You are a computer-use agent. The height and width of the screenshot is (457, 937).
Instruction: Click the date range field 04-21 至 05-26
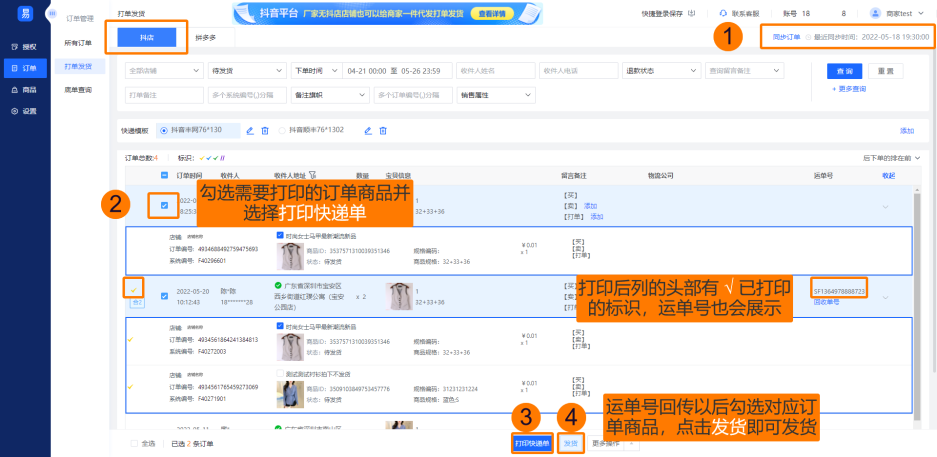tap(397, 70)
